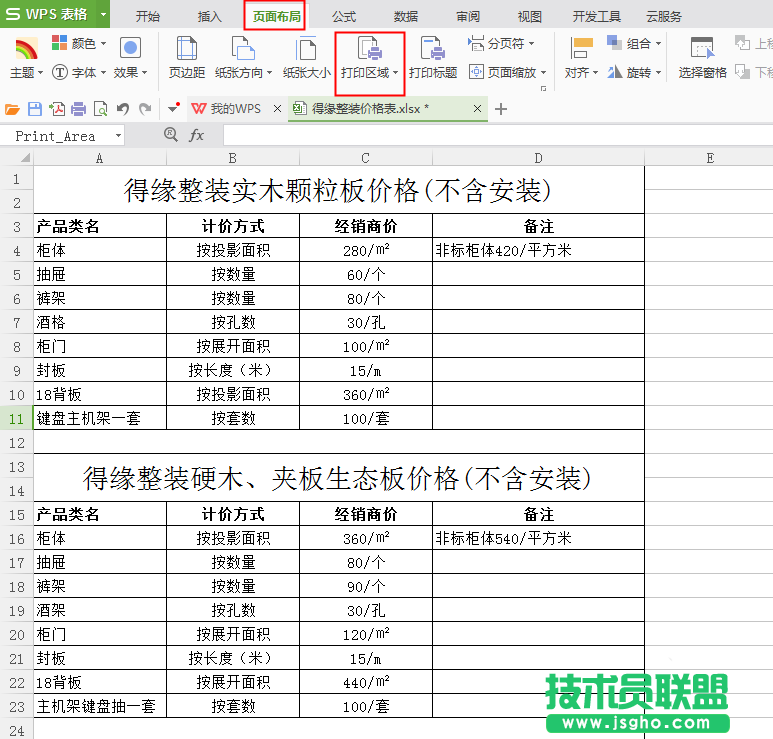Click the fx insert function icon

point(196,135)
